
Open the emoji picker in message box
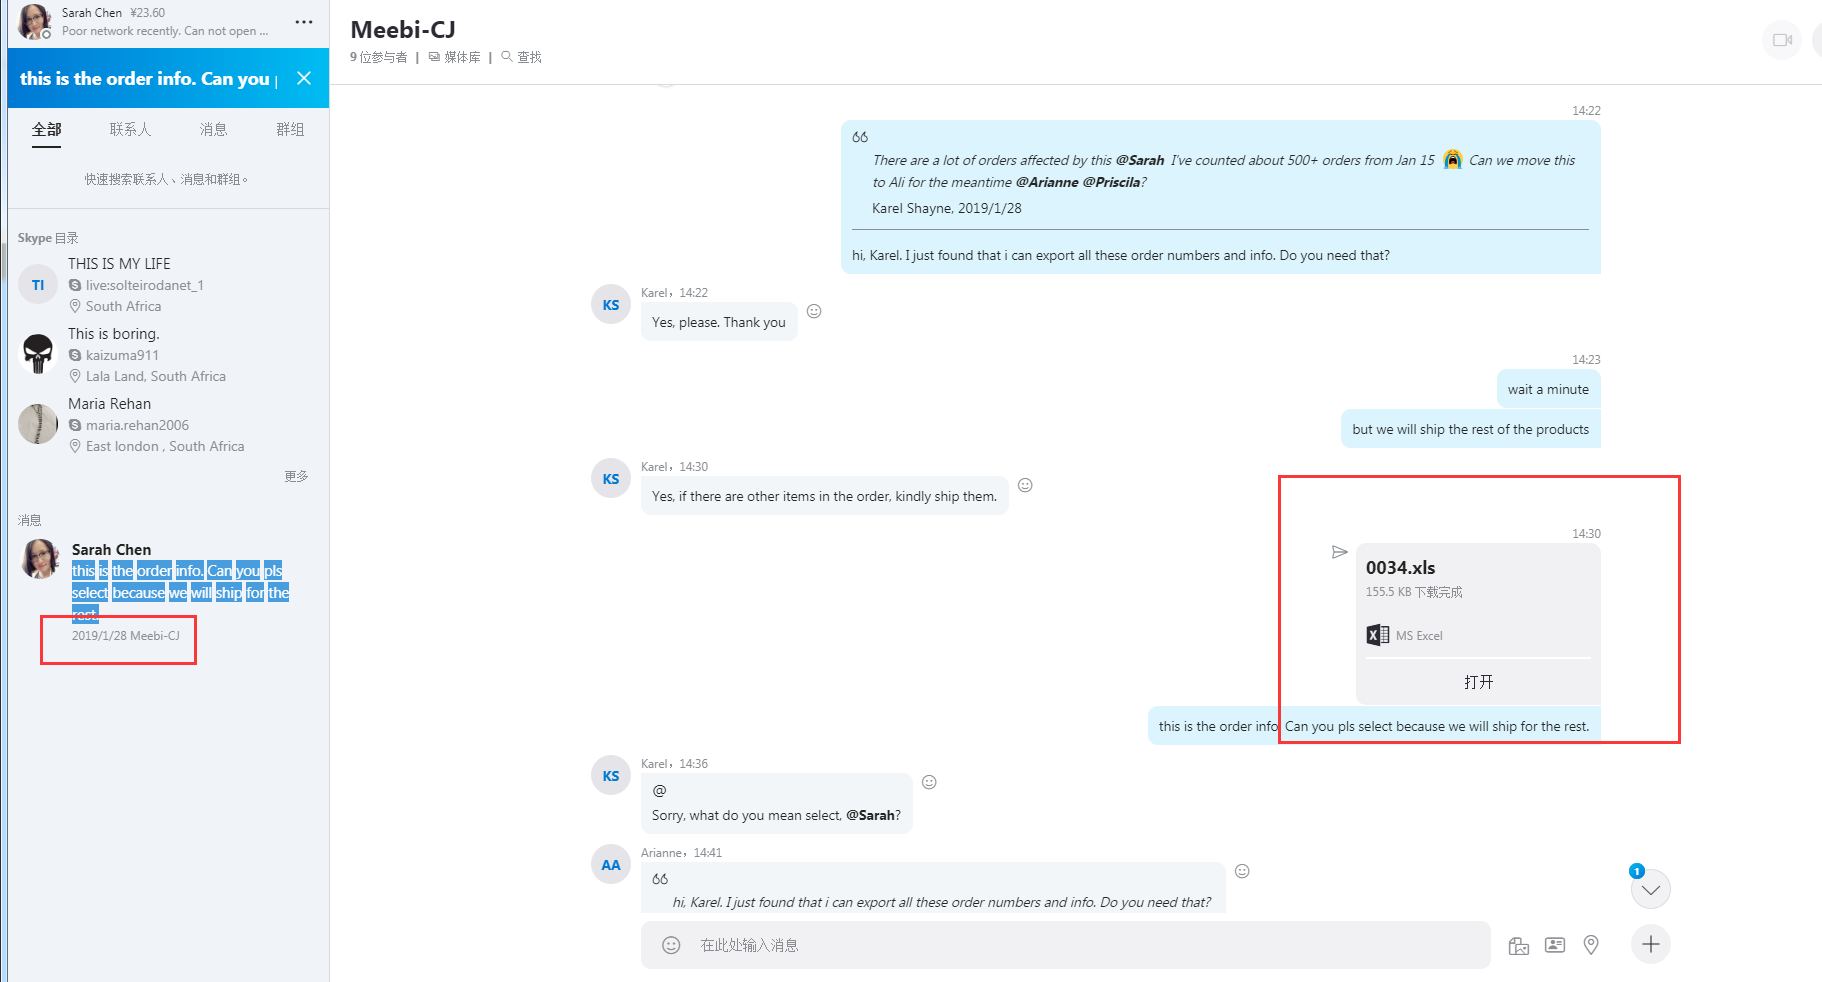click(x=671, y=945)
